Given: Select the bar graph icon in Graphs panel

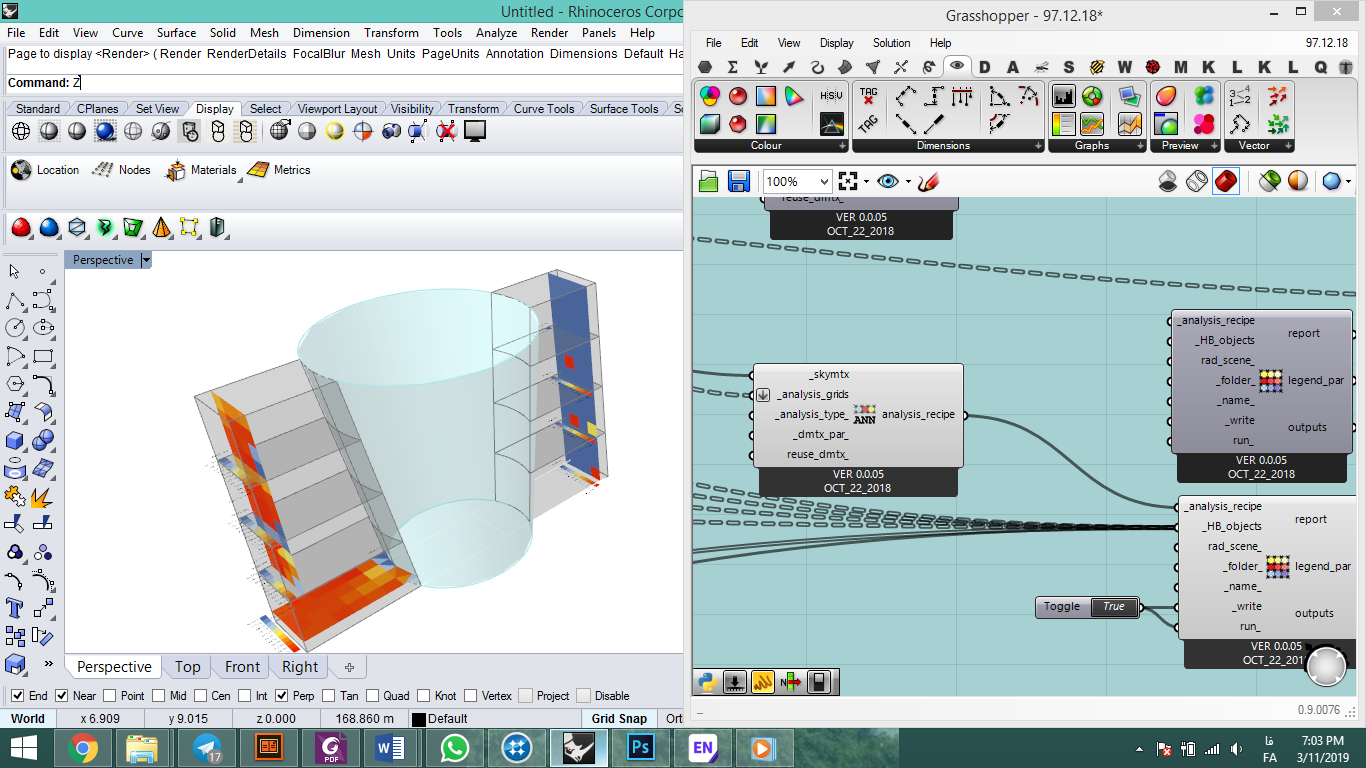Looking at the screenshot, I should click(x=1063, y=96).
